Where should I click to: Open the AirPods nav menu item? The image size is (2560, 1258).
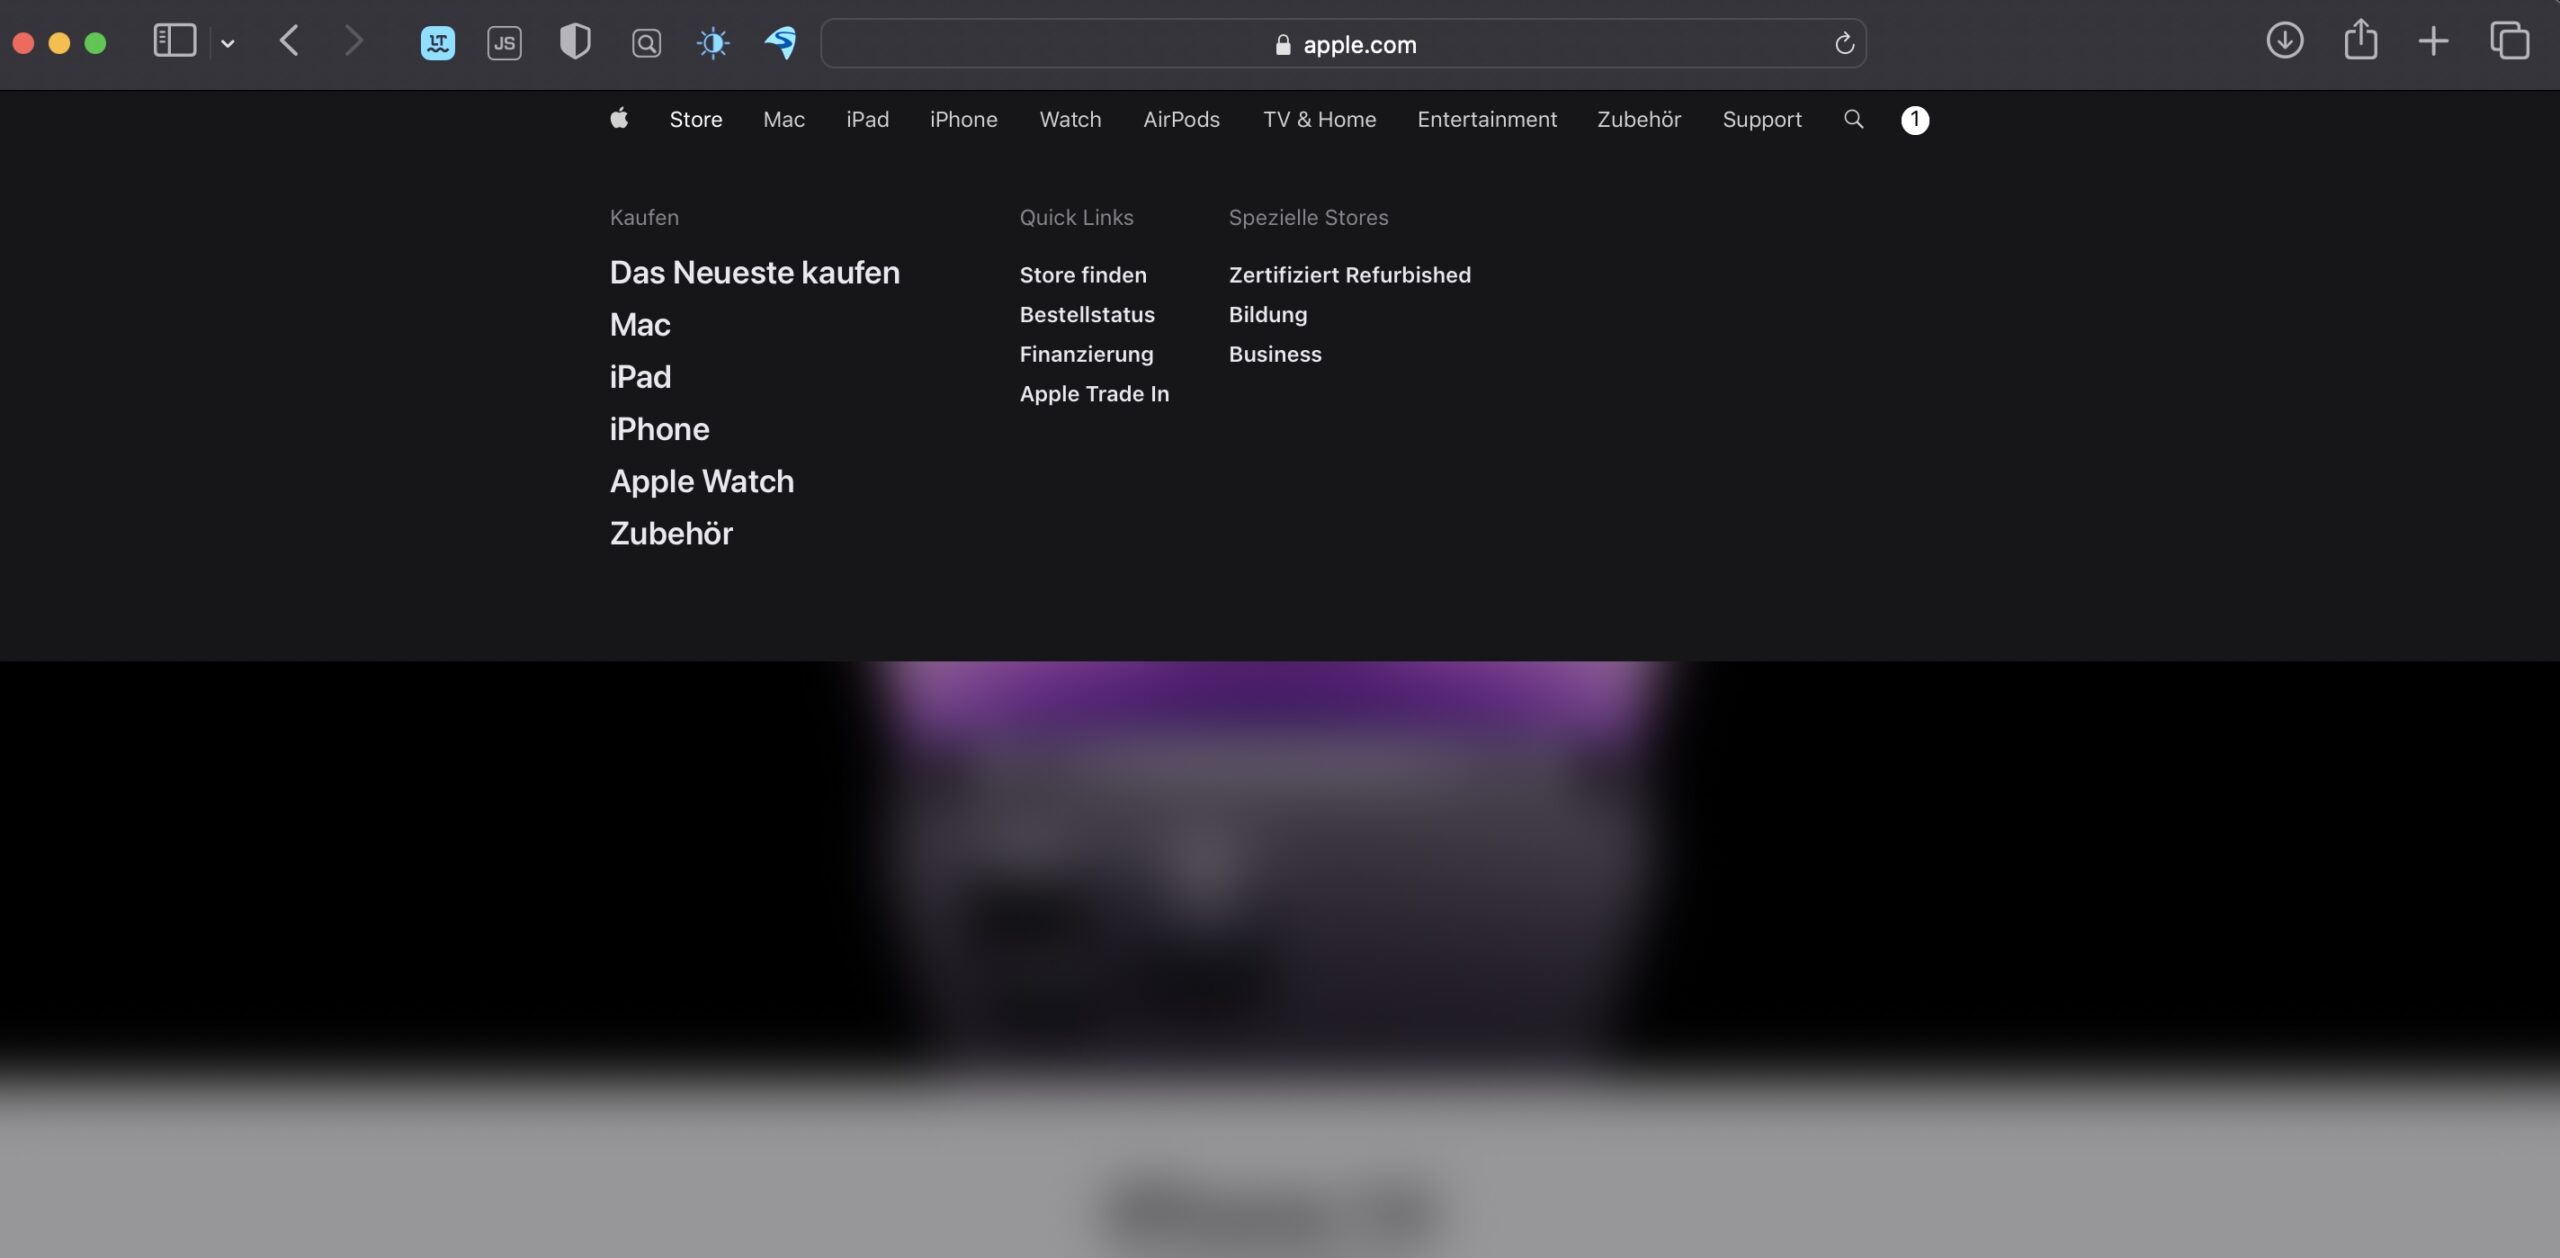(x=1181, y=119)
